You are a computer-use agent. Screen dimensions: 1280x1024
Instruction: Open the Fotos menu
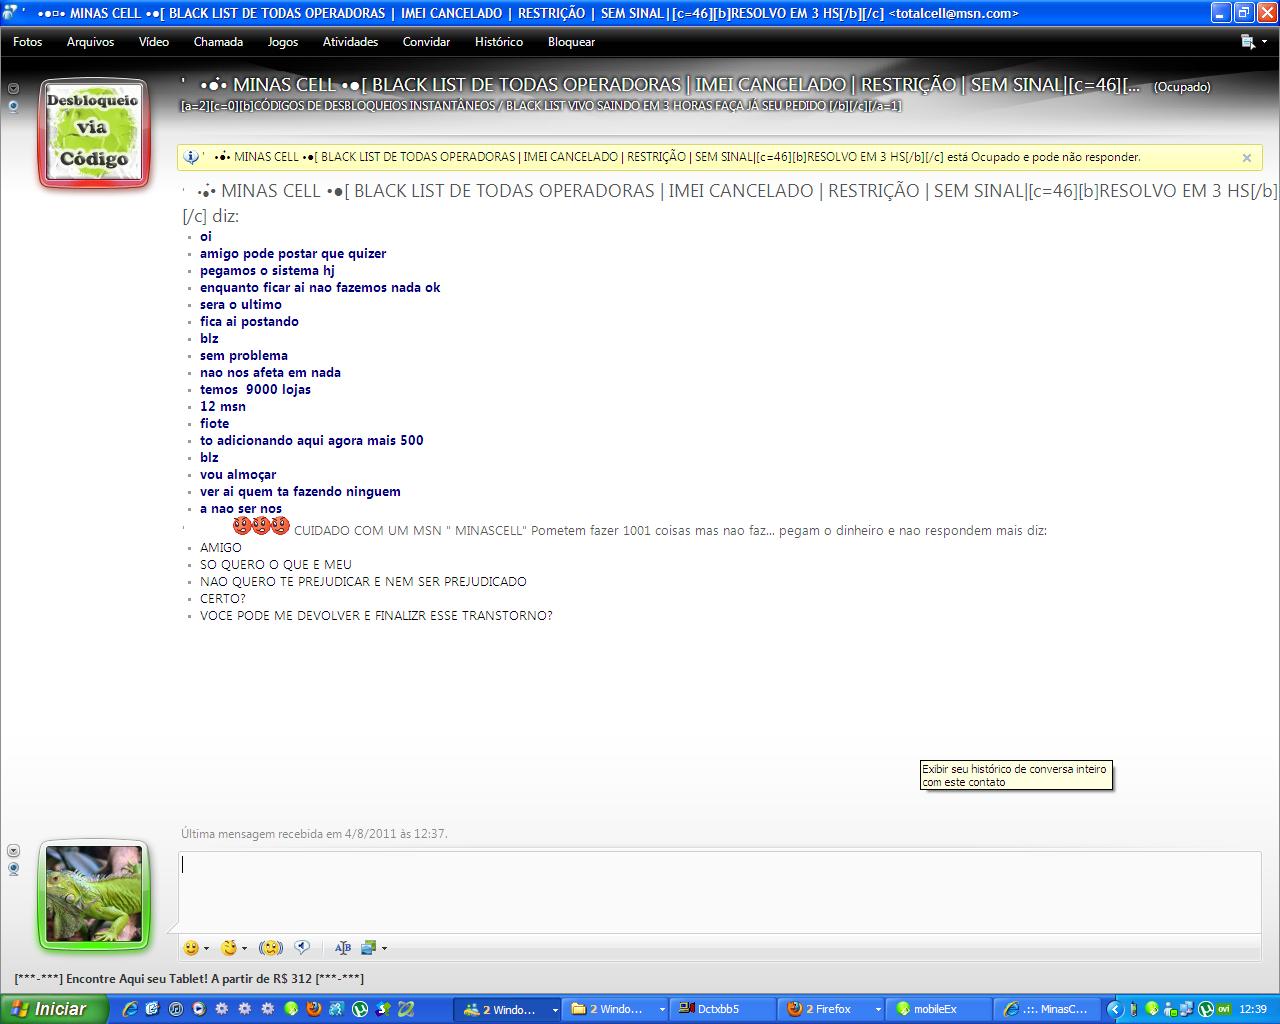tap(27, 42)
